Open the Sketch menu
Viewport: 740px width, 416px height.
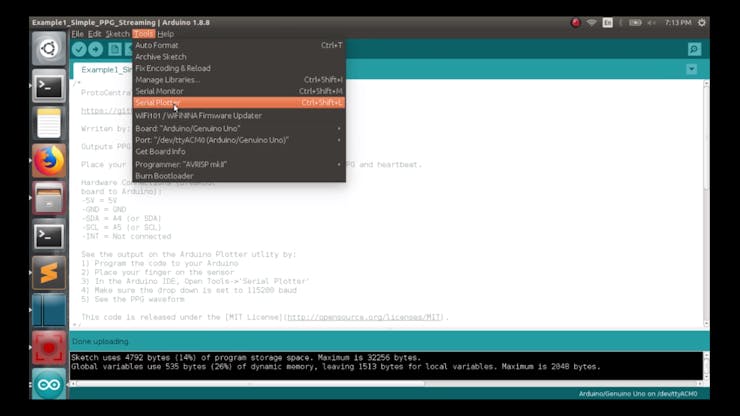pos(118,34)
